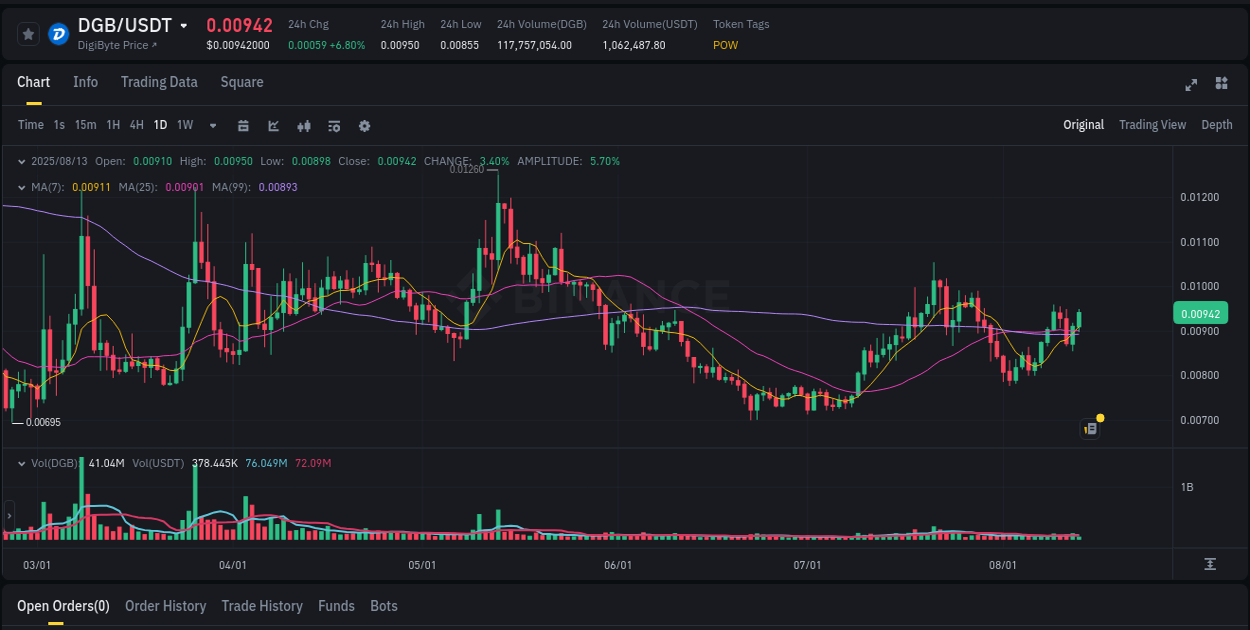
Task: Select the 15m timeframe
Action: [x=85, y=125]
